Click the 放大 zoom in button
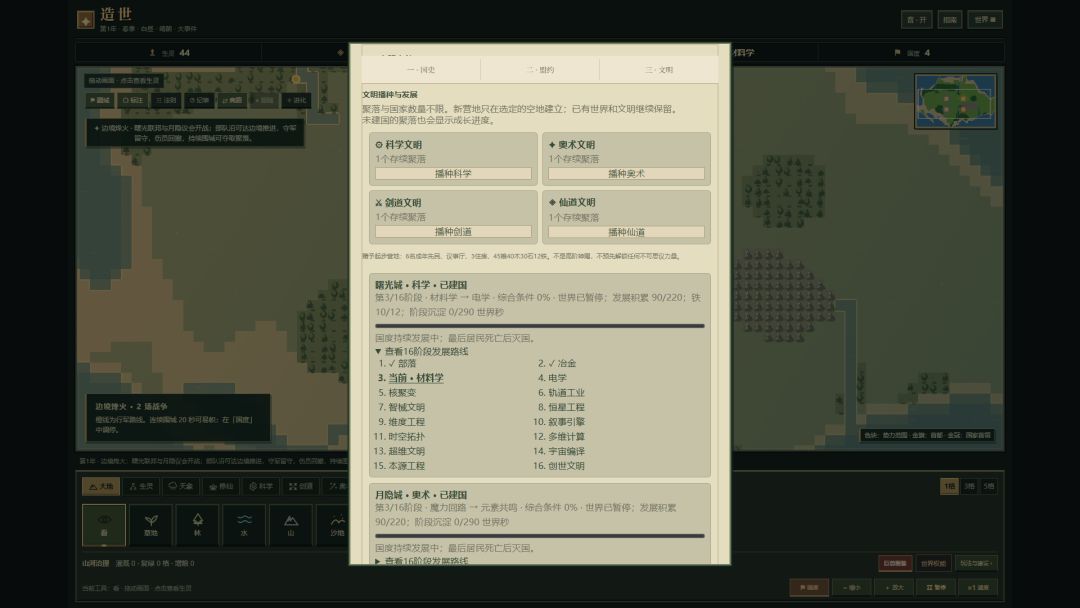Viewport: 1080px width, 608px height. pyautogui.click(x=894, y=587)
